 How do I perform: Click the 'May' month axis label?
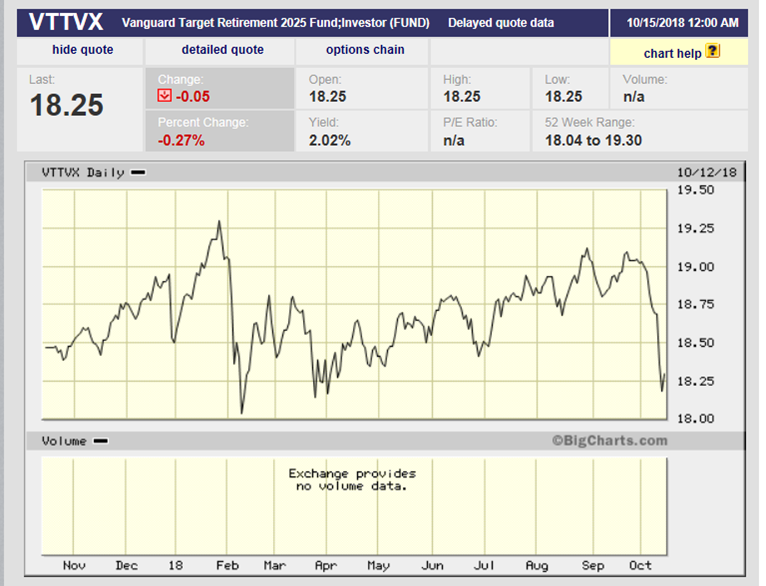379,565
